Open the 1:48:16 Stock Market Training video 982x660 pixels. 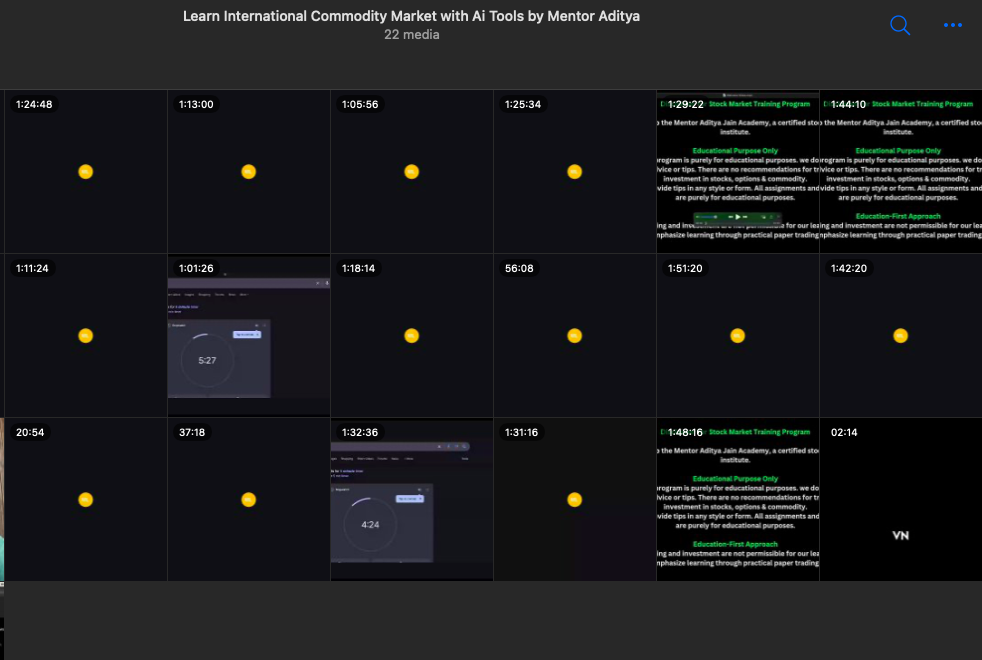[737, 500]
